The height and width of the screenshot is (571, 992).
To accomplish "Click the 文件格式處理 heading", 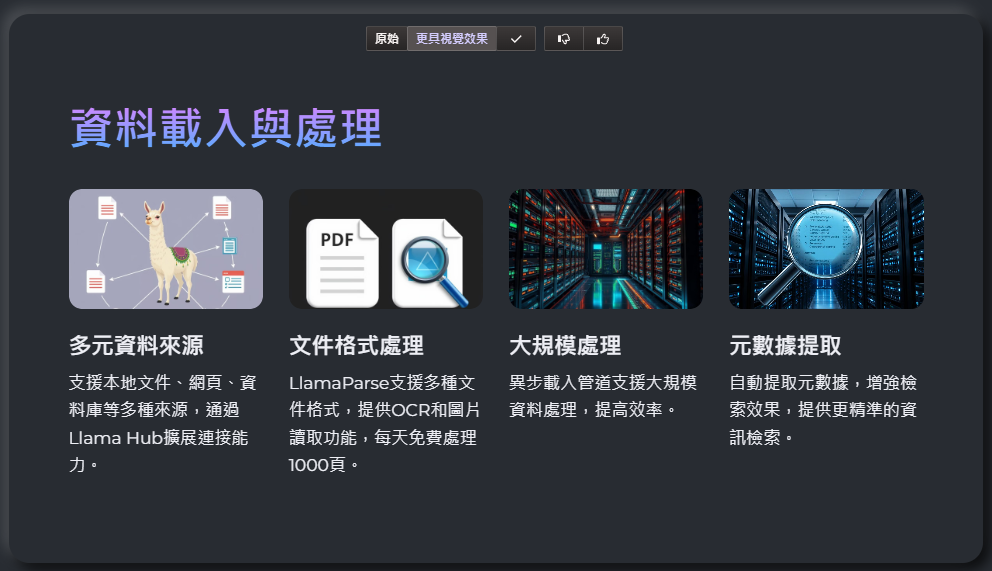I will (x=356, y=346).
